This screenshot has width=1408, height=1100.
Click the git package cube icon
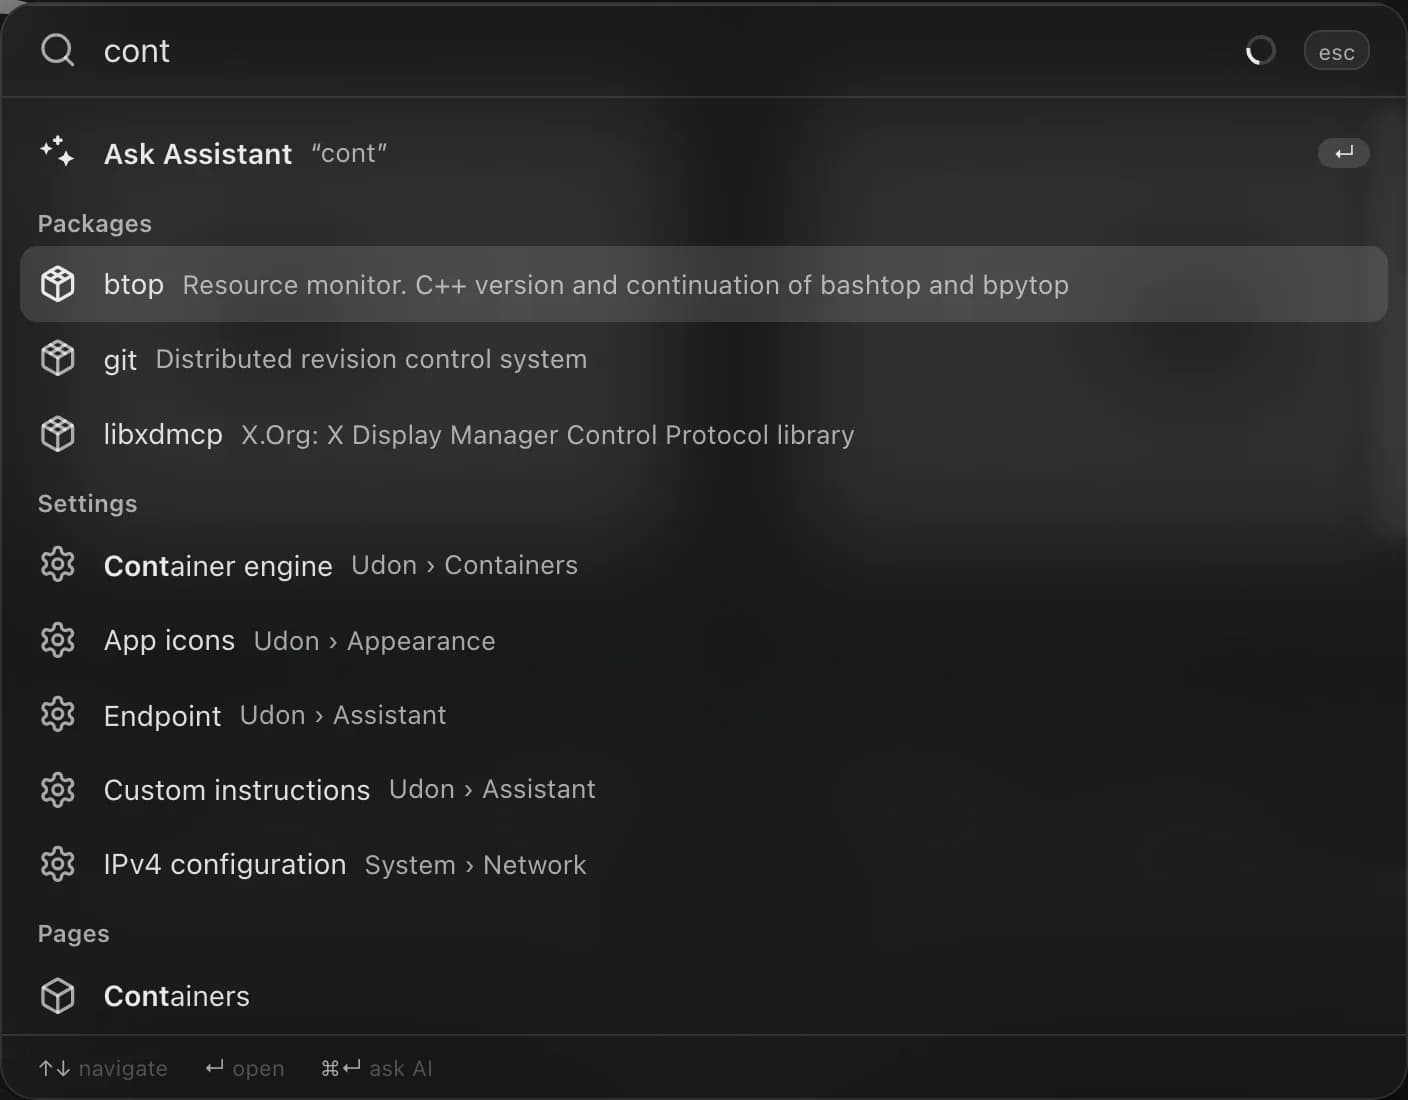57,358
